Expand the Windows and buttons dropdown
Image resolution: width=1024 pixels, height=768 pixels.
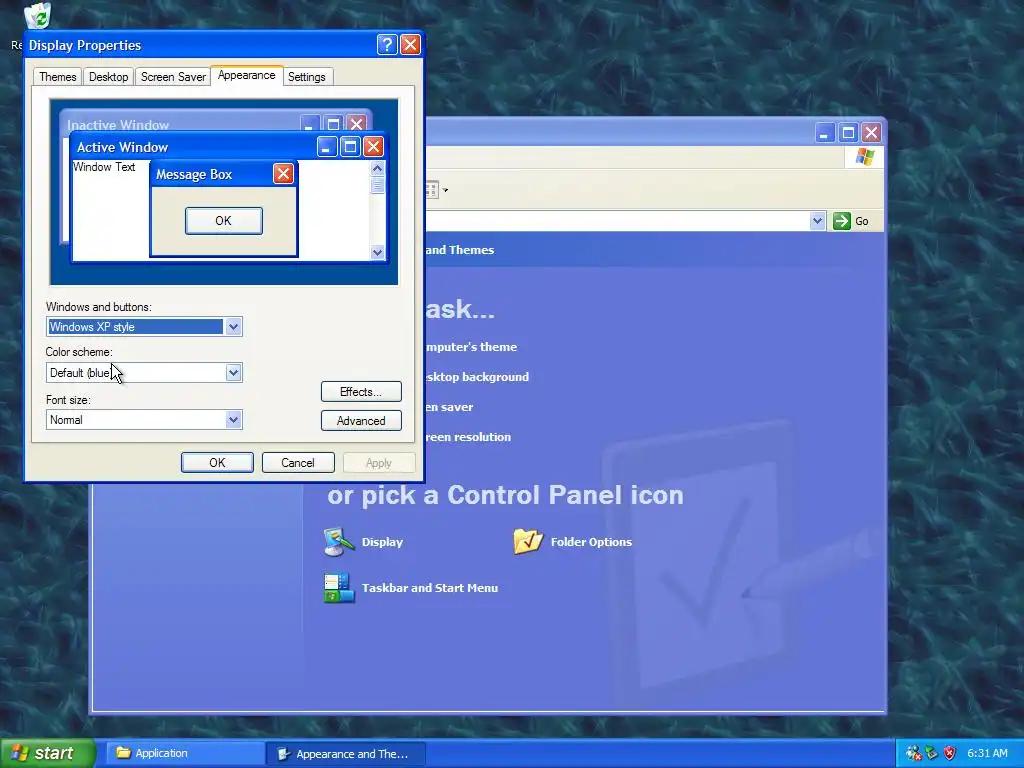pyautogui.click(x=233, y=327)
